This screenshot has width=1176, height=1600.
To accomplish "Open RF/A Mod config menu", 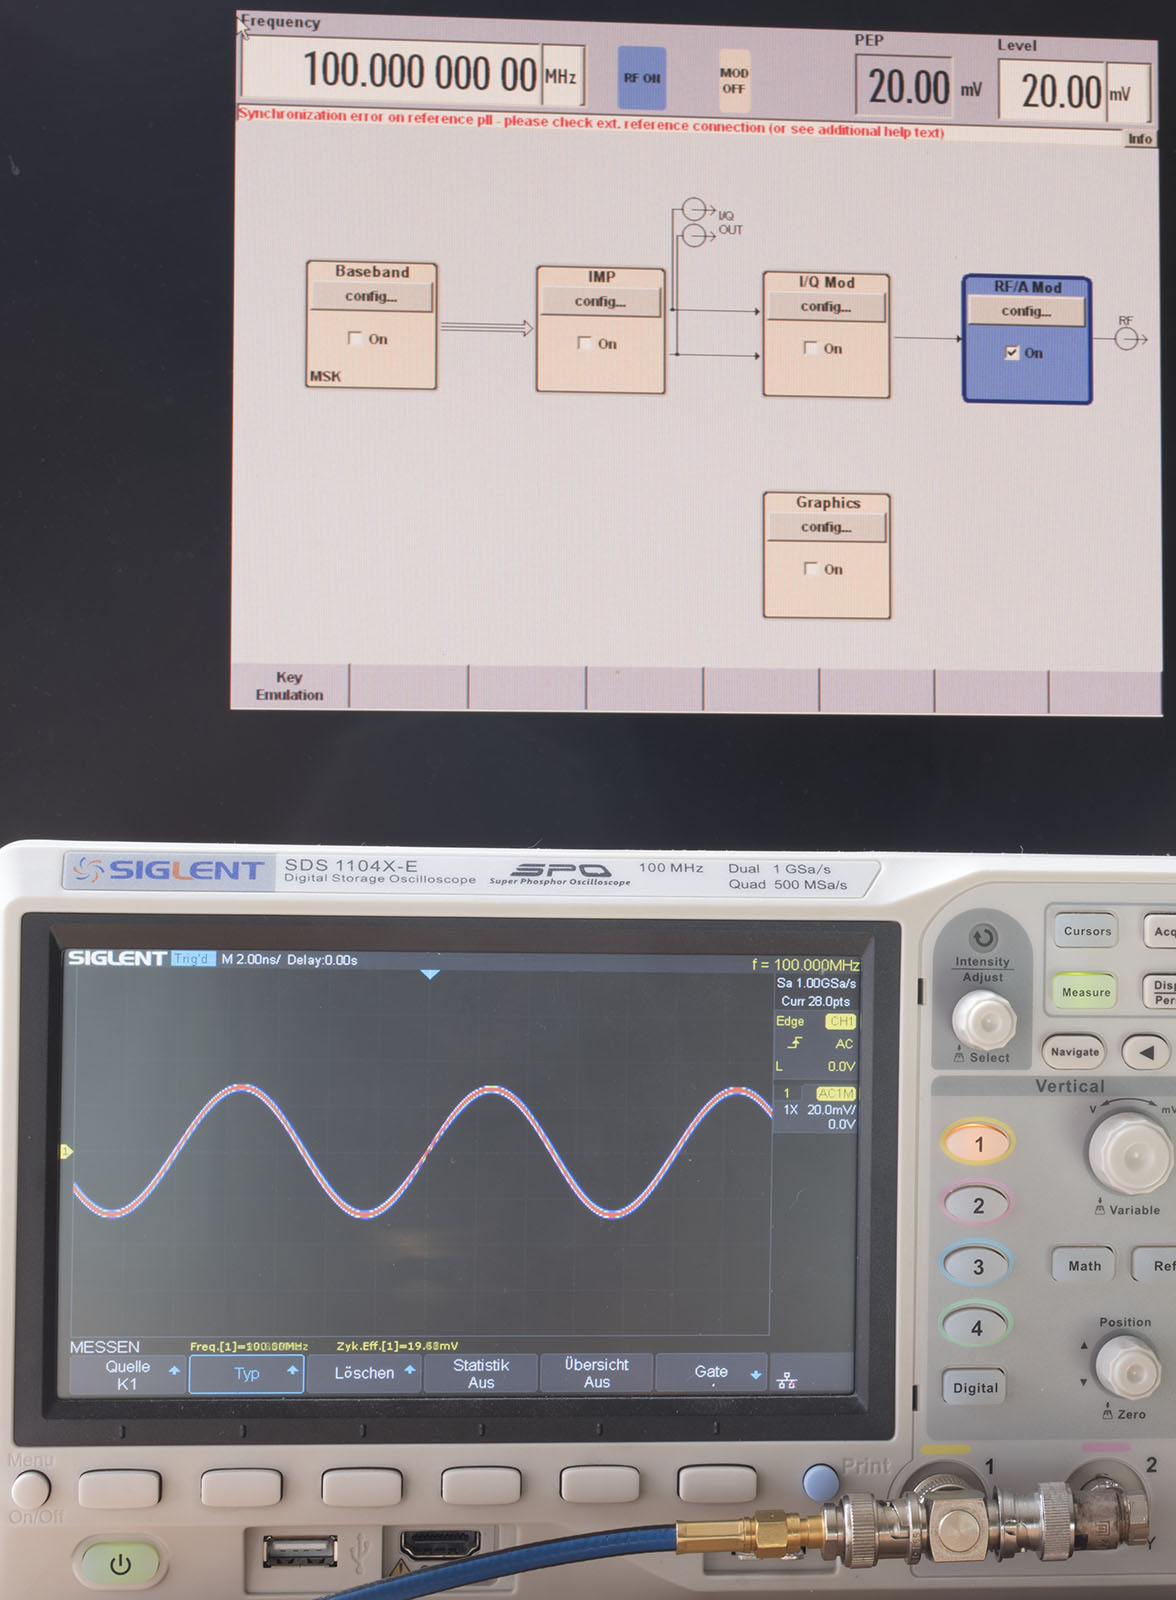I will click(x=1026, y=311).
